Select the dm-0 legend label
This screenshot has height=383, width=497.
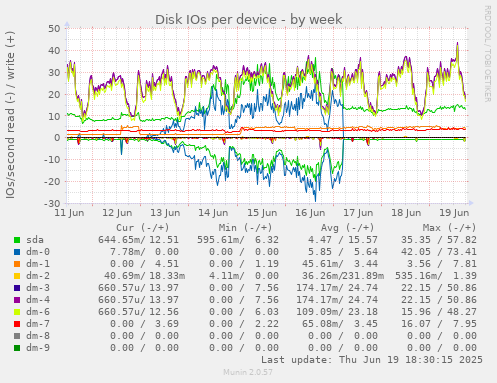click(x=38, y=252)
